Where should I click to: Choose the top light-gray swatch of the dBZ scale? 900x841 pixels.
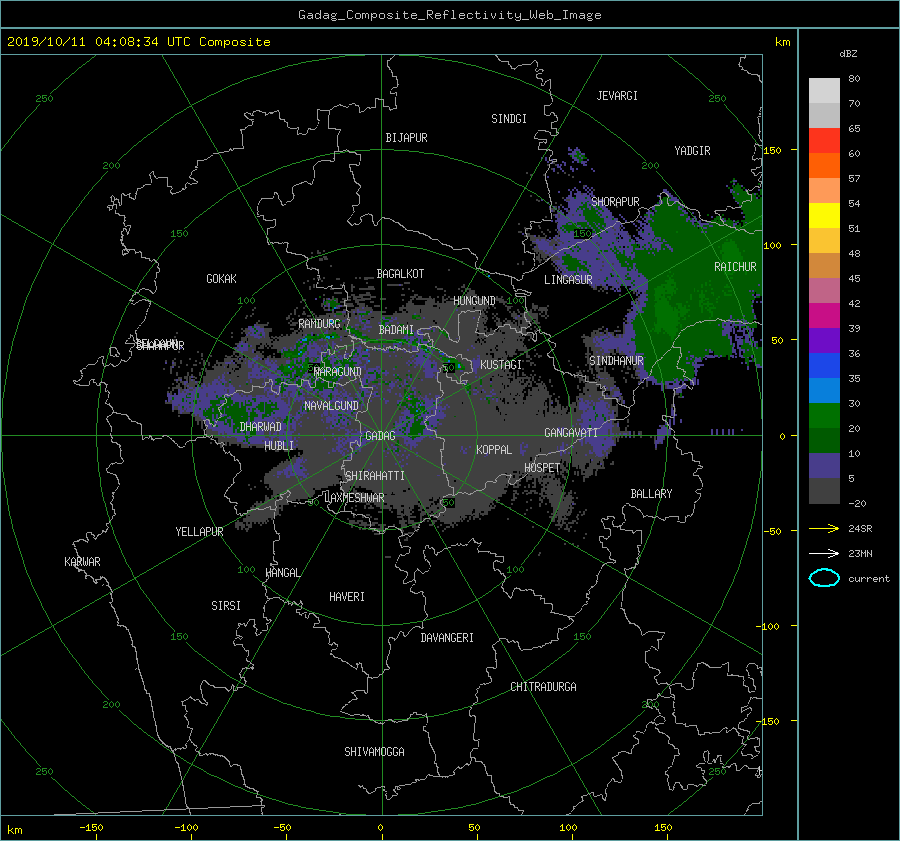(824, 91)
